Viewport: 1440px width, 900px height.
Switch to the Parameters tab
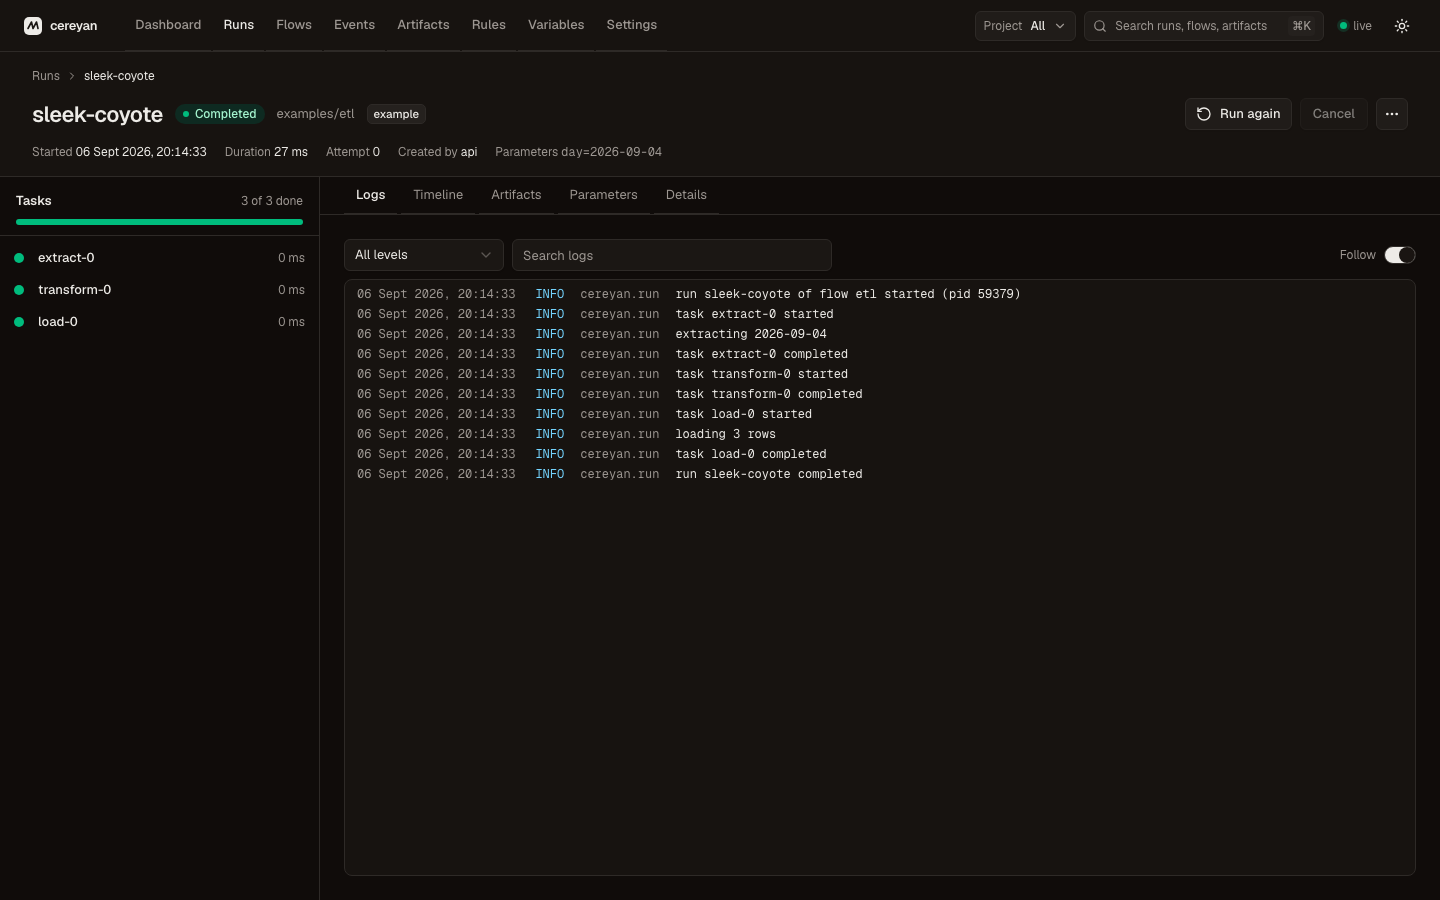[604, 195]
